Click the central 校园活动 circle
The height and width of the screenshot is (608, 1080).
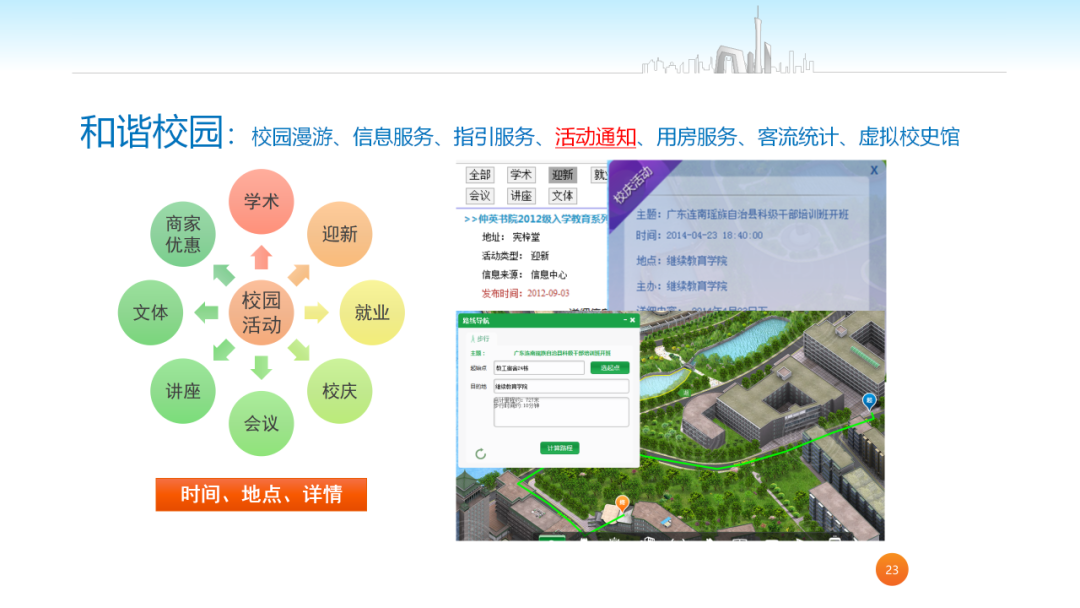click(x=261, y=313)
